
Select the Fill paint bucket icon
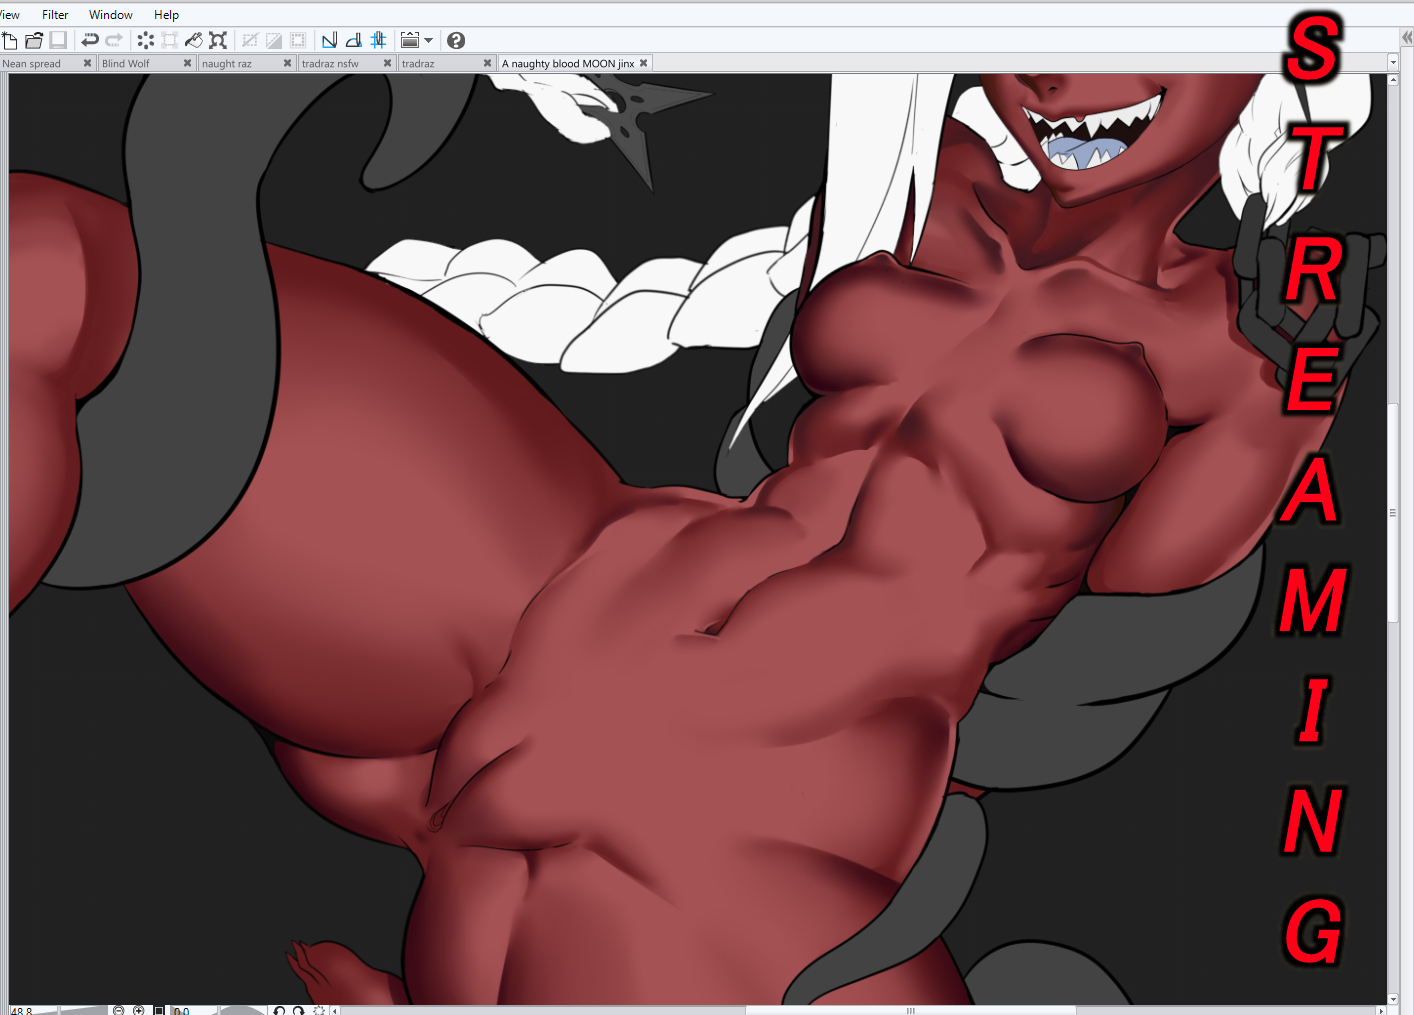click(194, 40)
